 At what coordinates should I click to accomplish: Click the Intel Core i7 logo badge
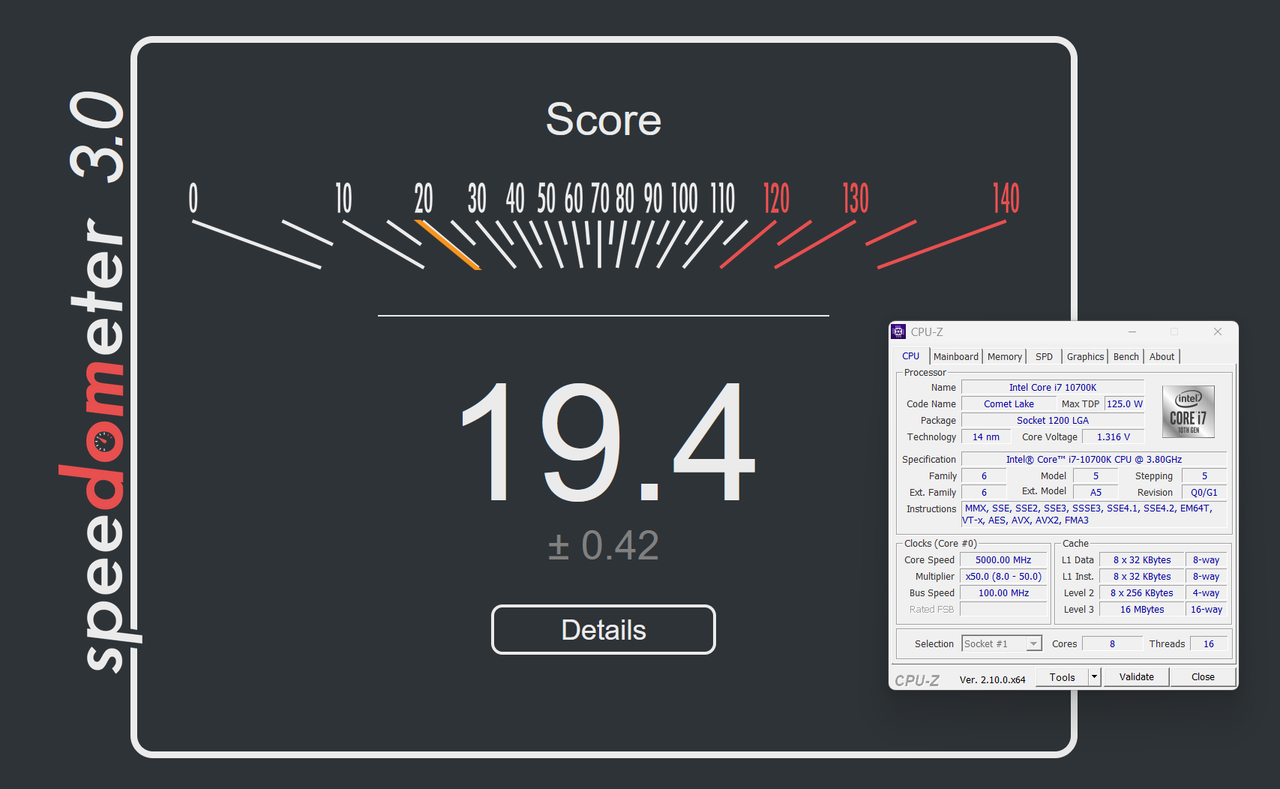click(1188, 411)
